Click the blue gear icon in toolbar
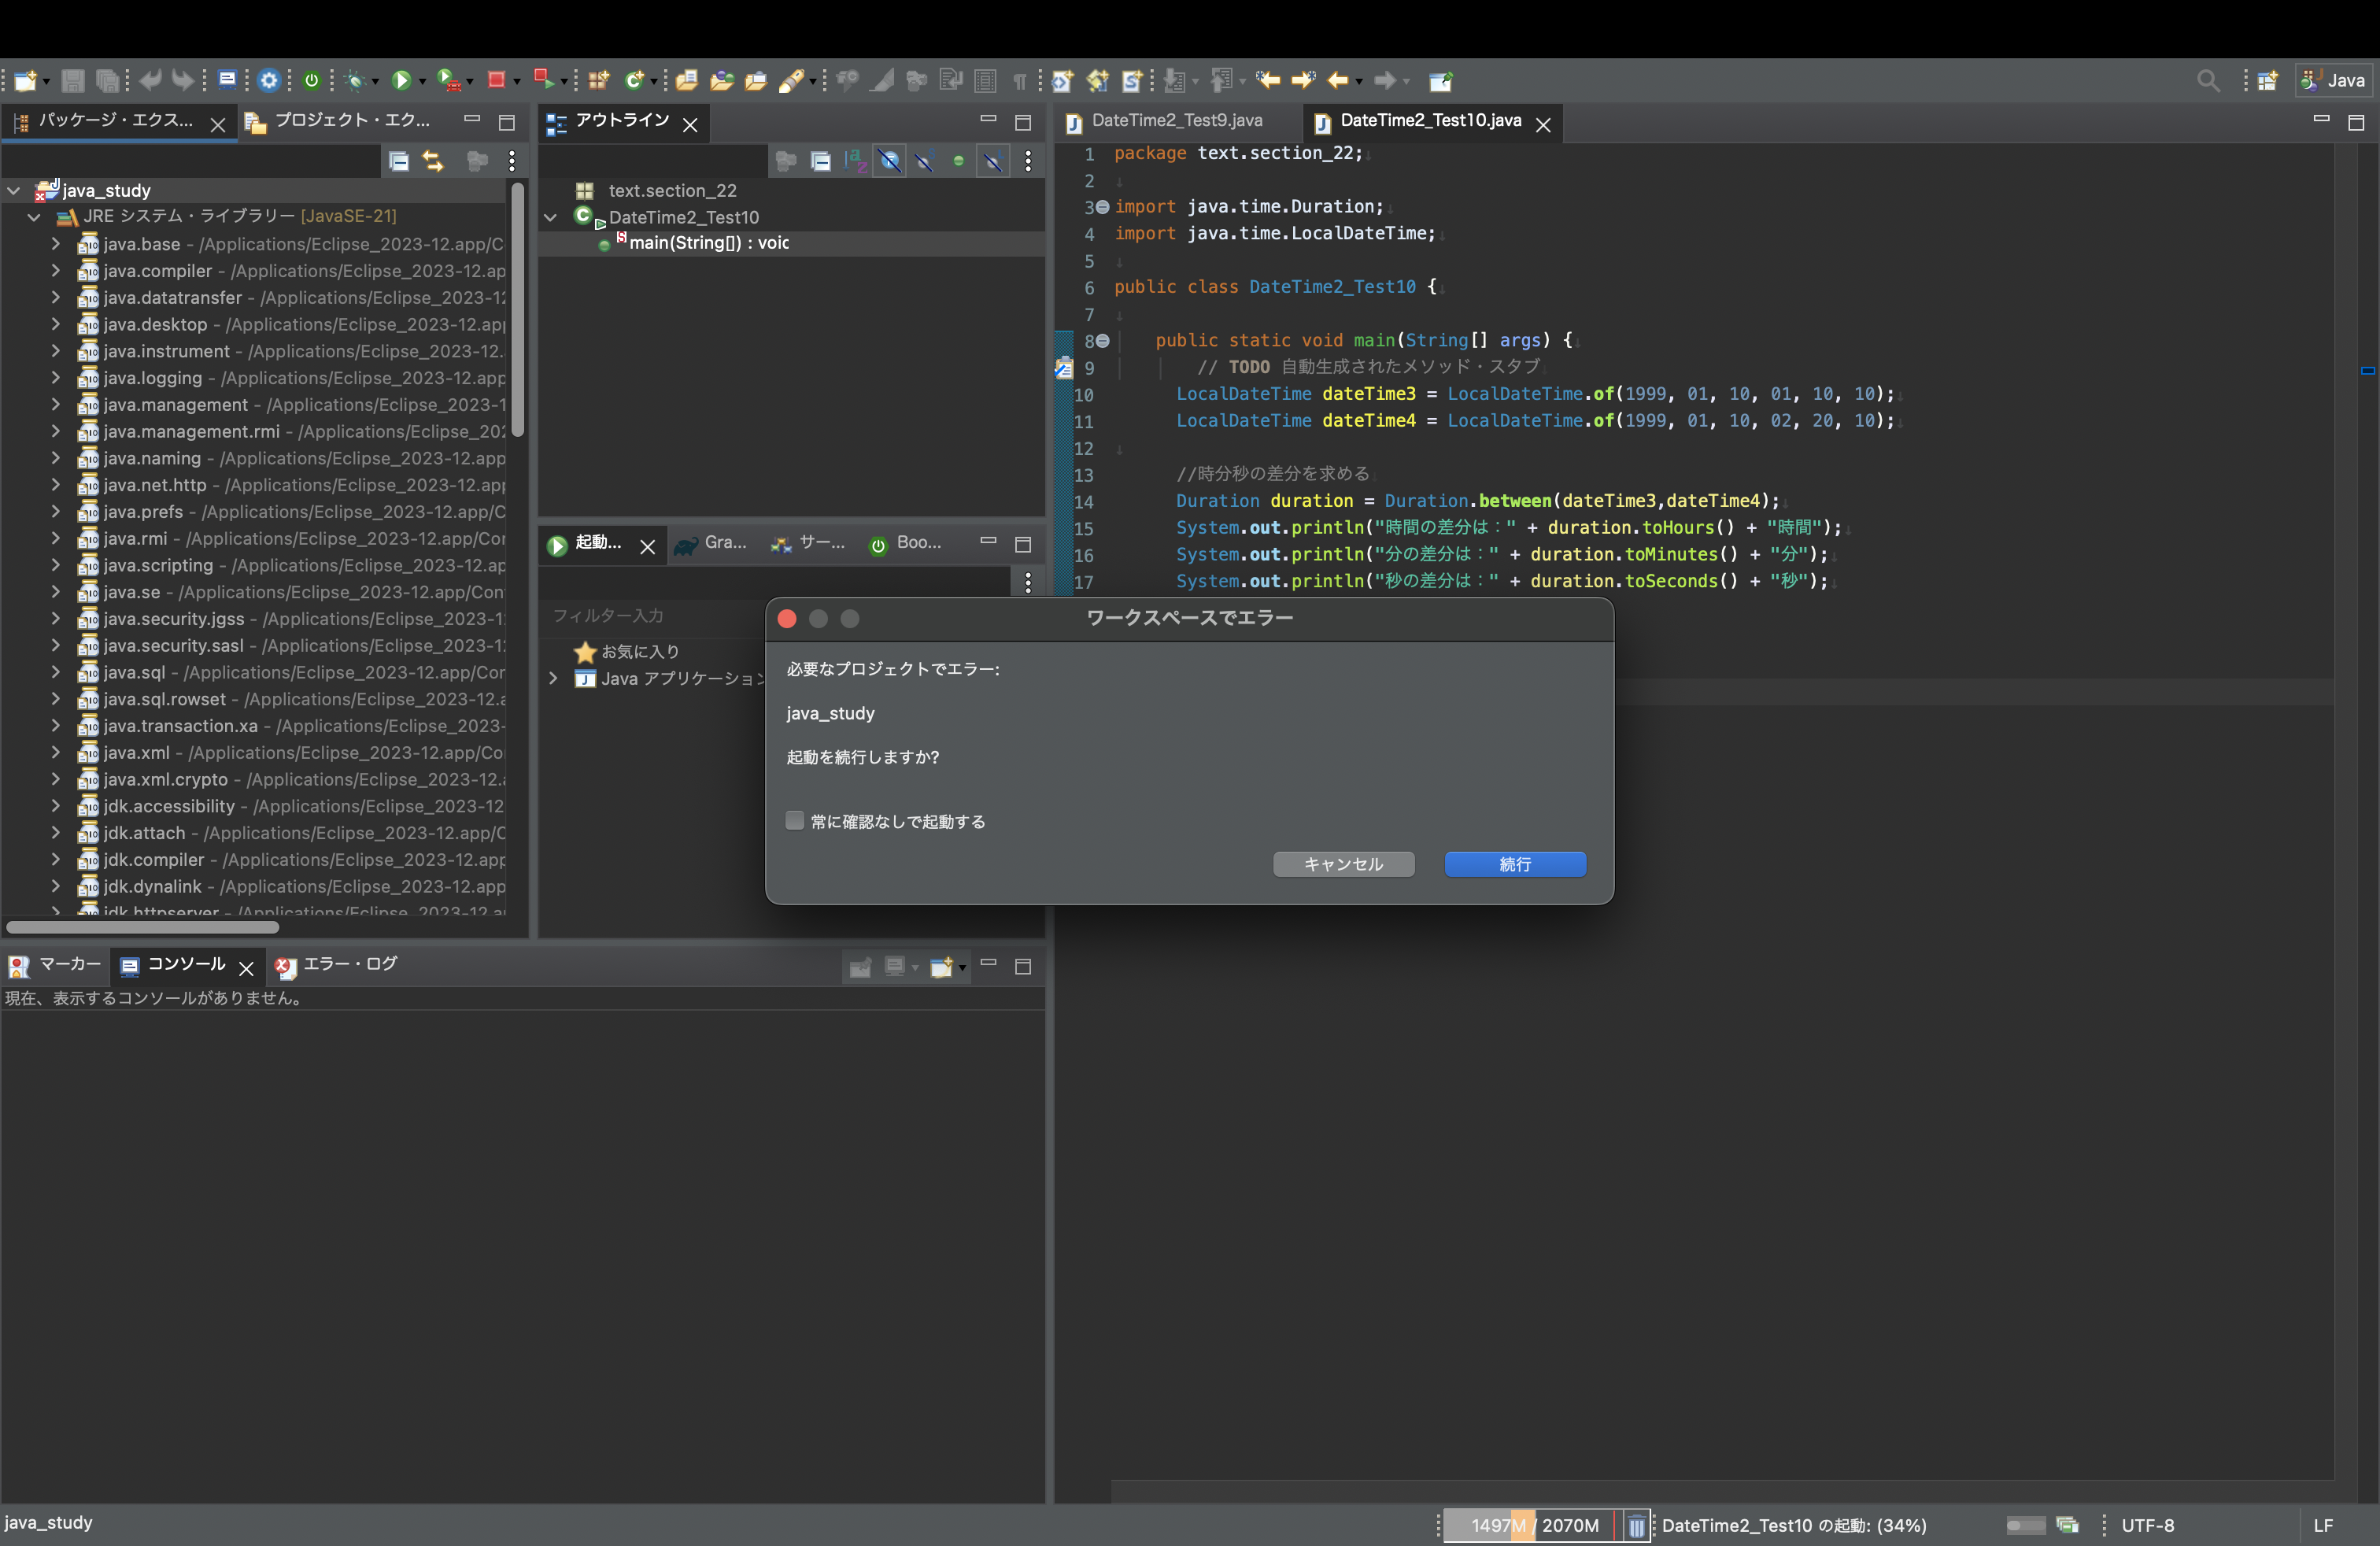Viewport: 2380px width, 1546px height. click(269, 81)
